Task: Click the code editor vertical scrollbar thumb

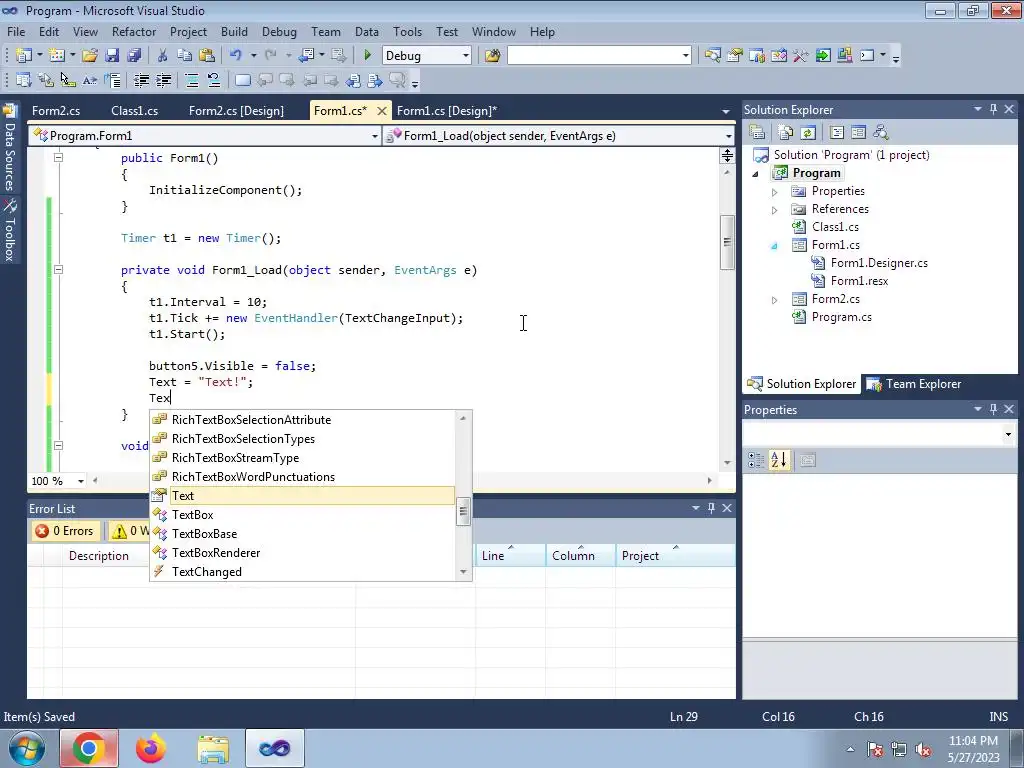Action: click(727, 242)
